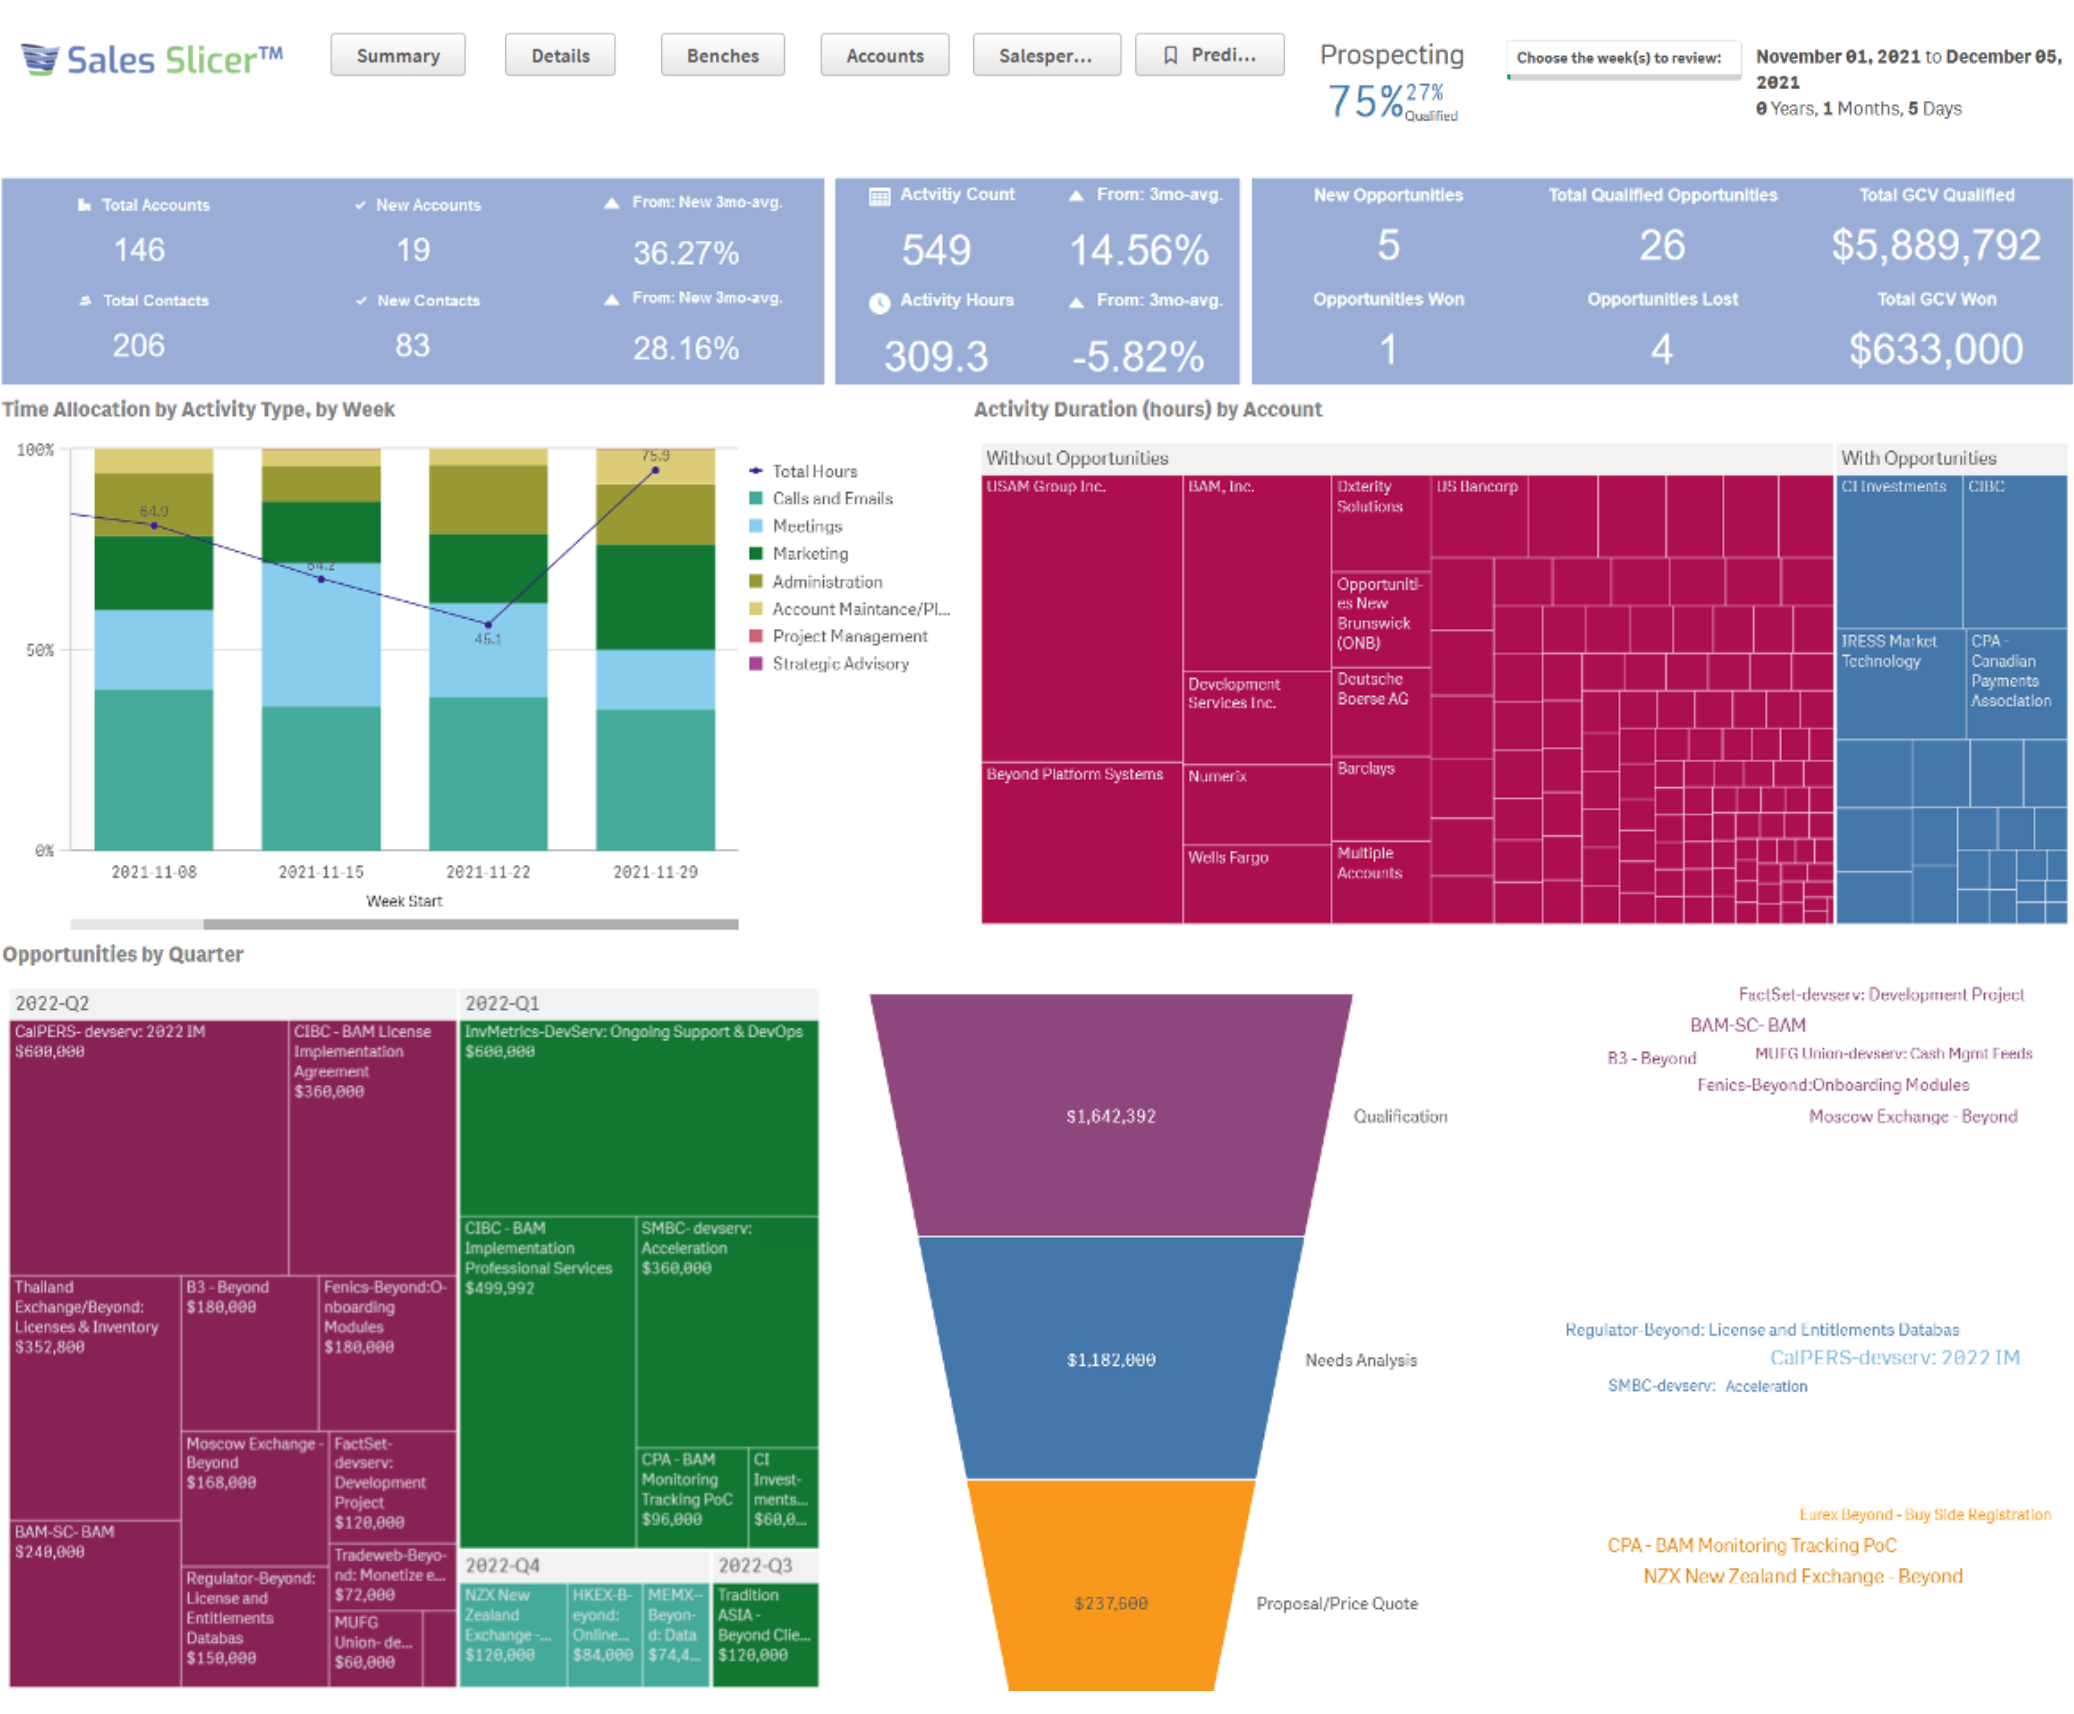Click the Needs Analysis funnel stage $1,182,000
Viewport: 2074px width, 1714px height.
pyautogui.click(x=1110, y=1359)
